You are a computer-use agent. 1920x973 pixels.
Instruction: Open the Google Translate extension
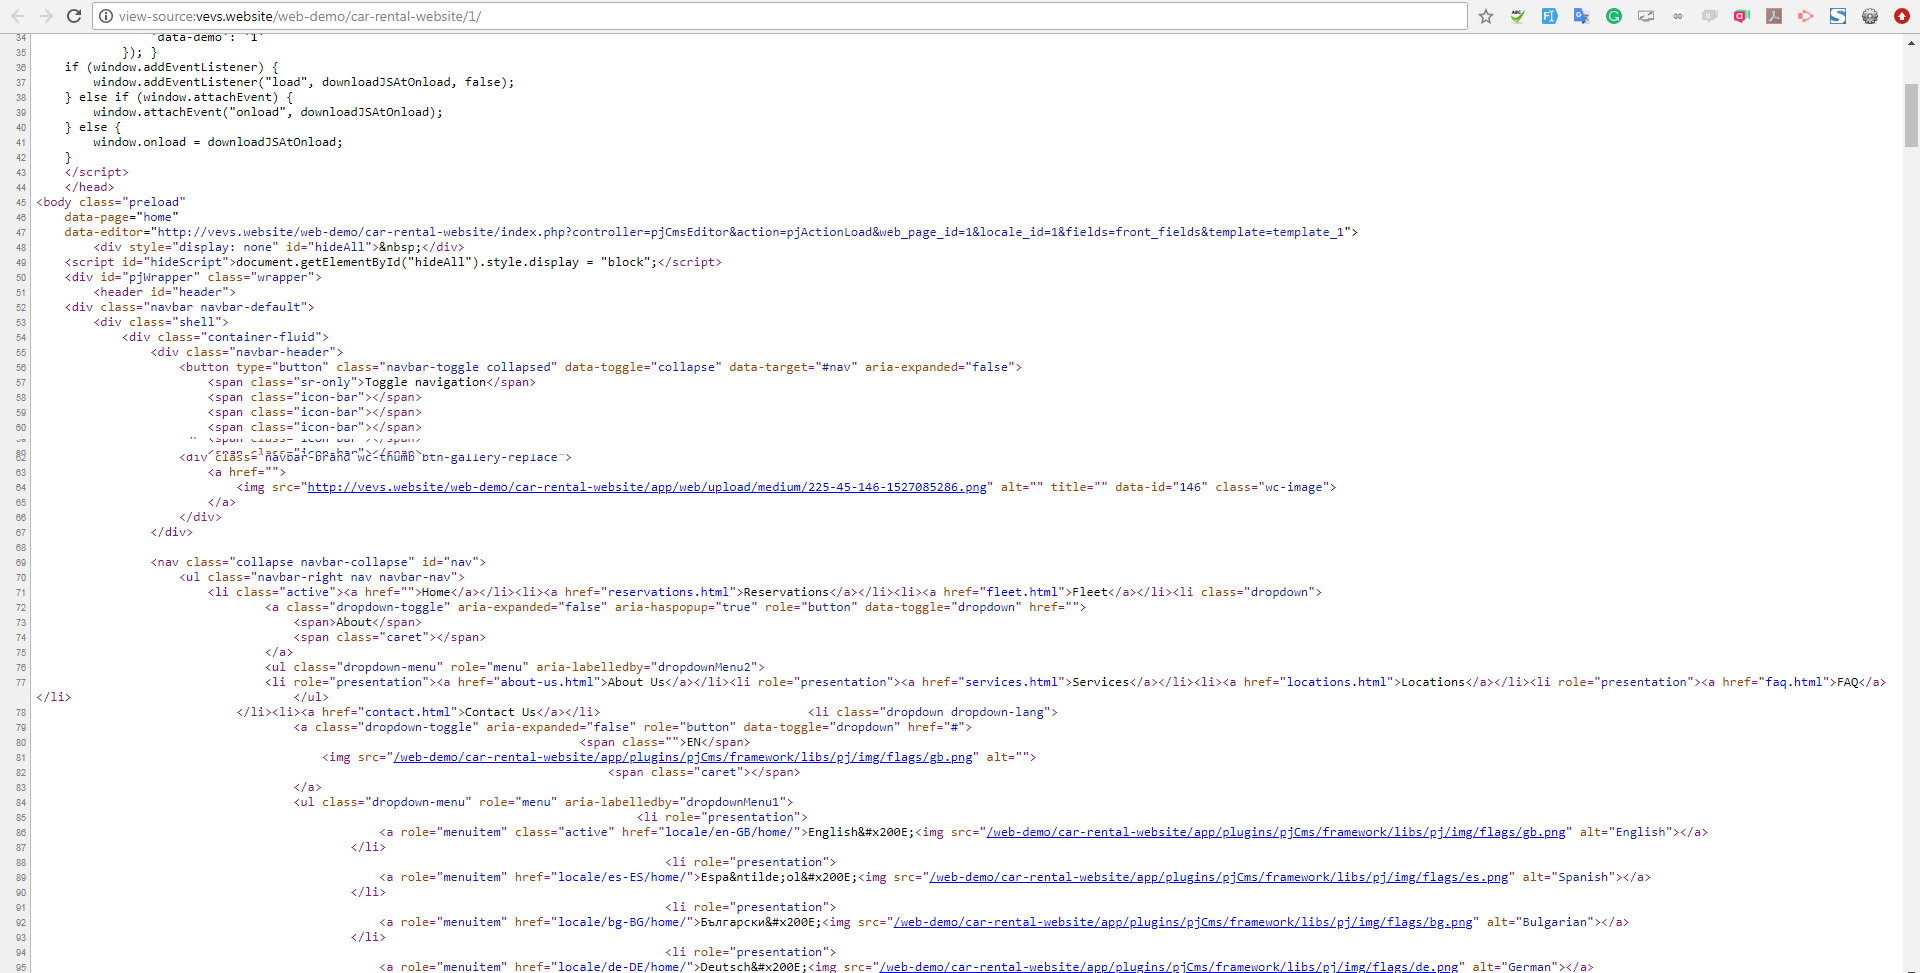pyautogui.click(x=1581, y=16)
